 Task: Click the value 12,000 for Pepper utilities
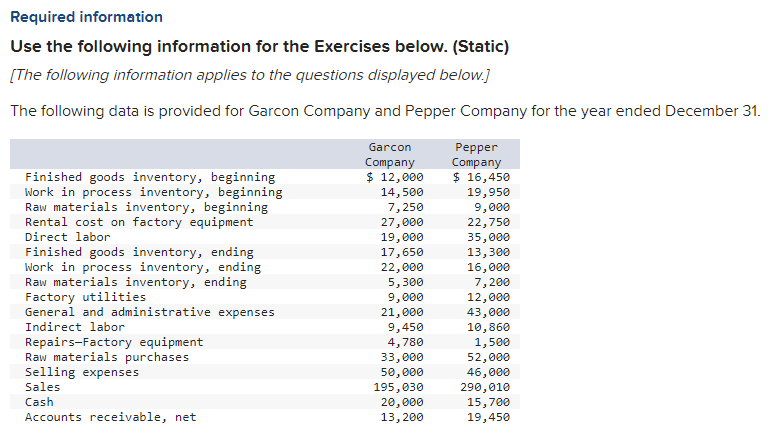tap(488, 297)
